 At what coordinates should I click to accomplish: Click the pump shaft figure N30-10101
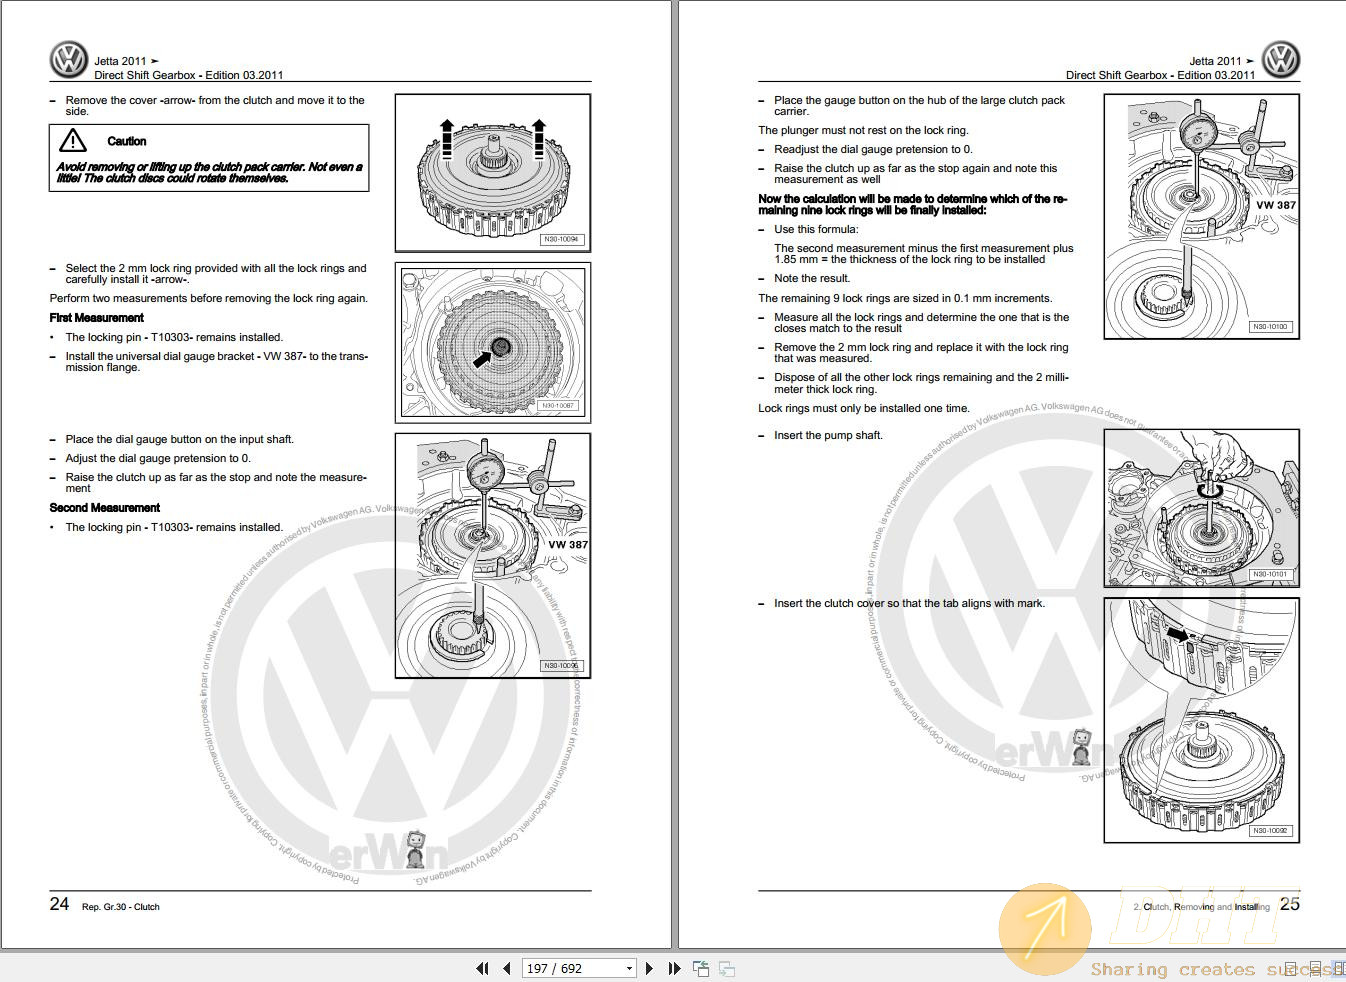[x=1201, y=508]
